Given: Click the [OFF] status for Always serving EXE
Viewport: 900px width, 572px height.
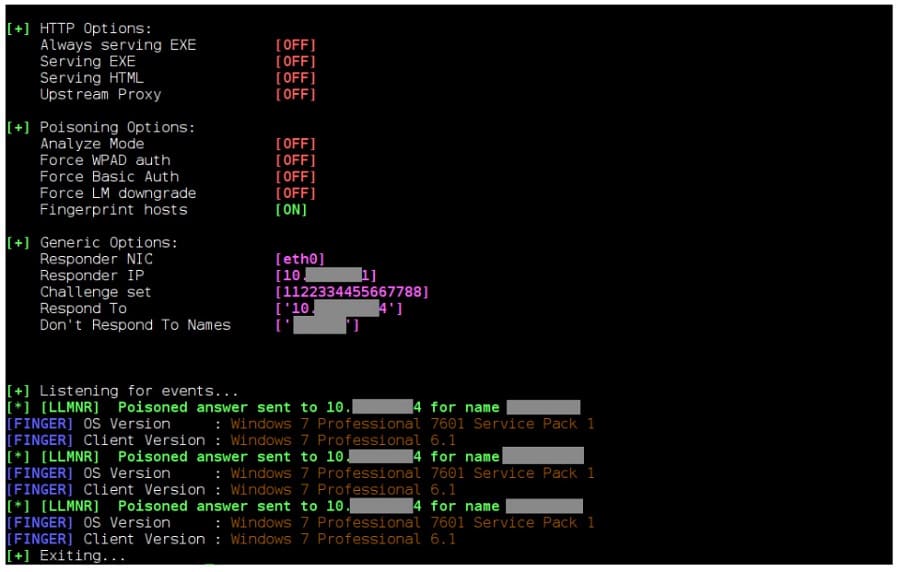Looking at the screenshot, I should tap(295, 45).
